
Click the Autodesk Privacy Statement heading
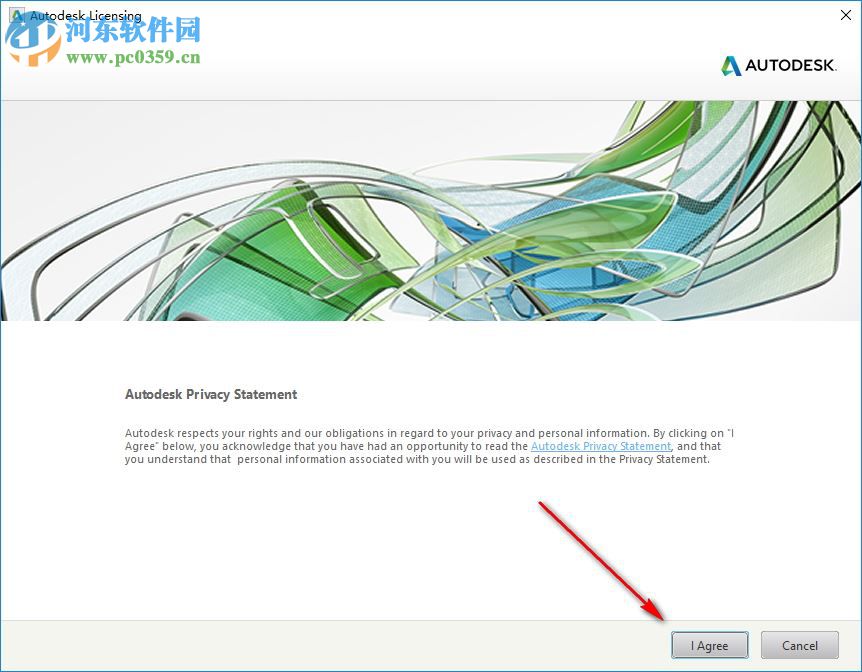coord(211,394)
